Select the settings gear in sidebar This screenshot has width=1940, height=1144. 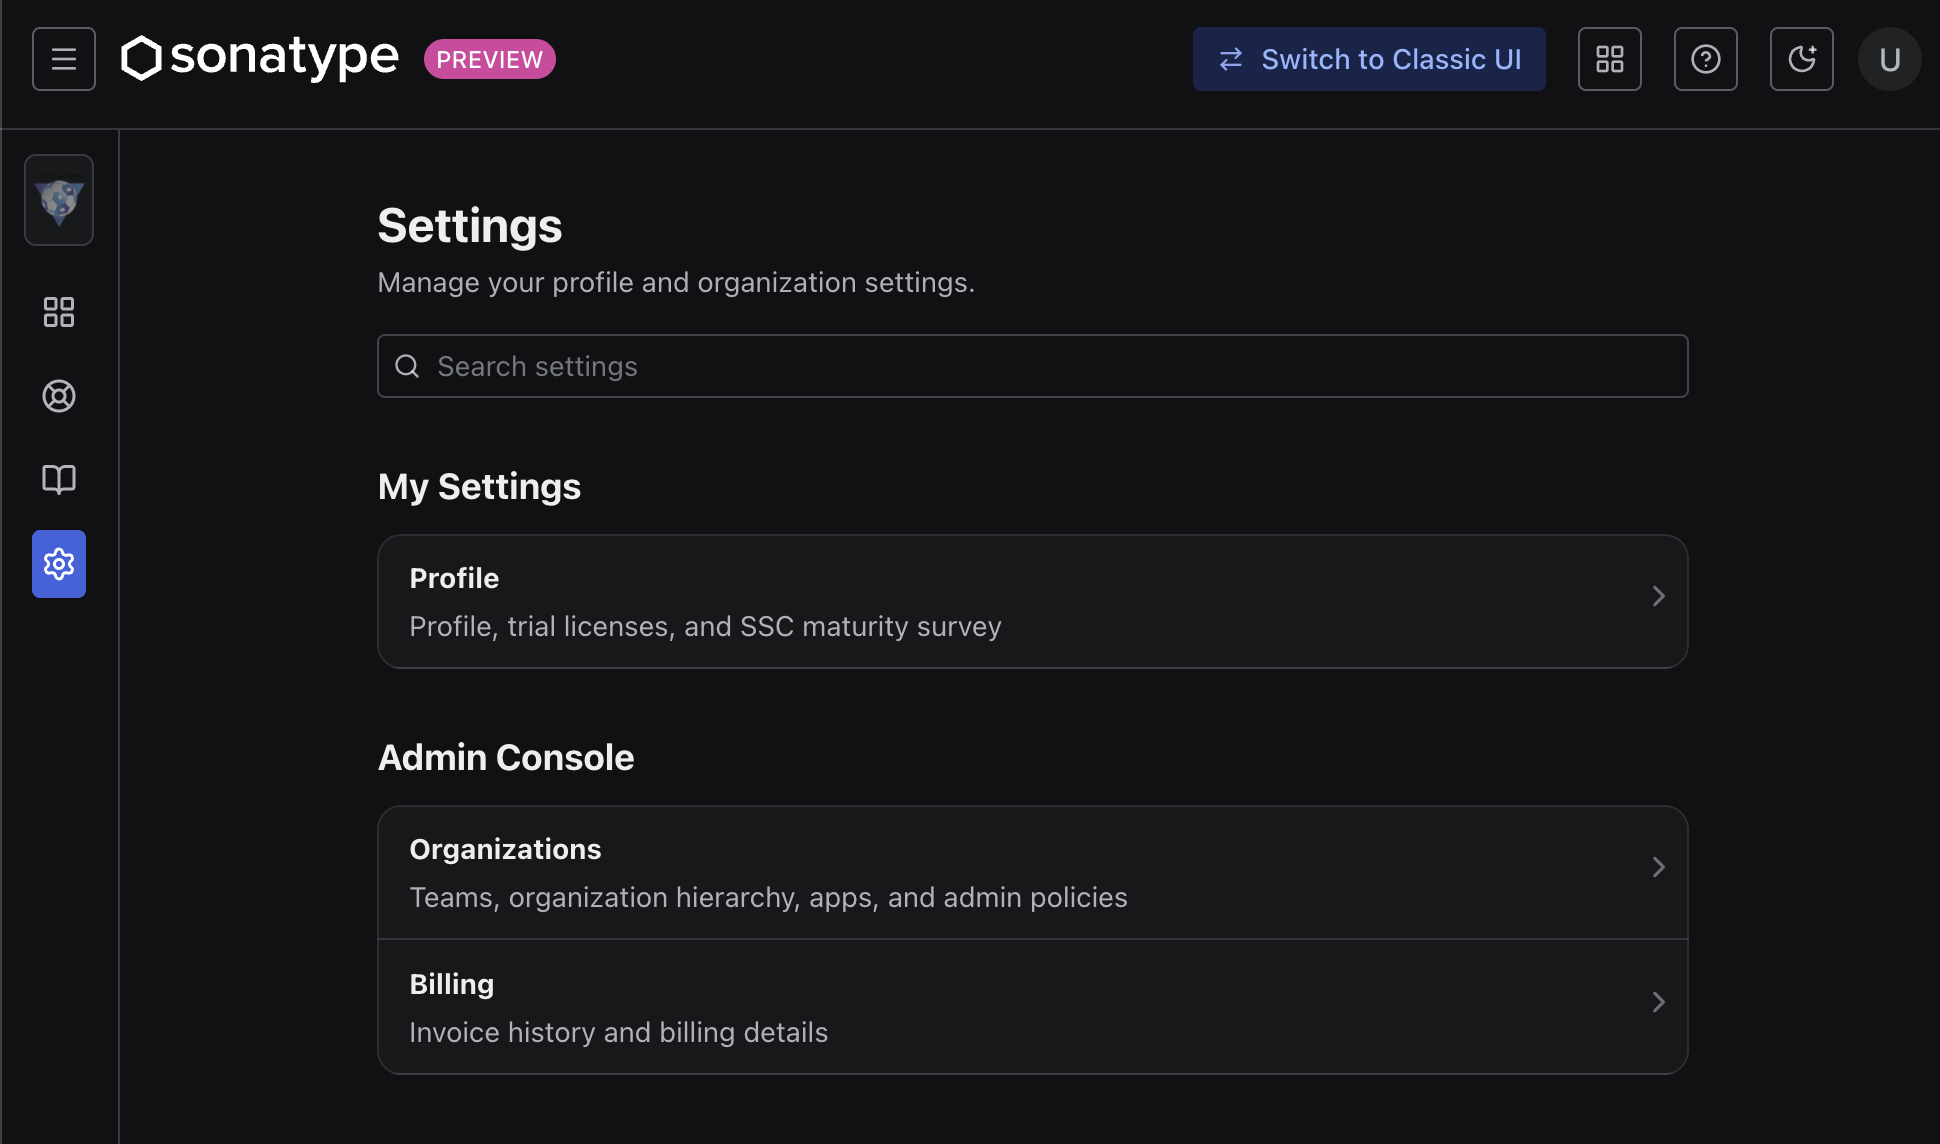pyautogui.click(x=59, y=564)
